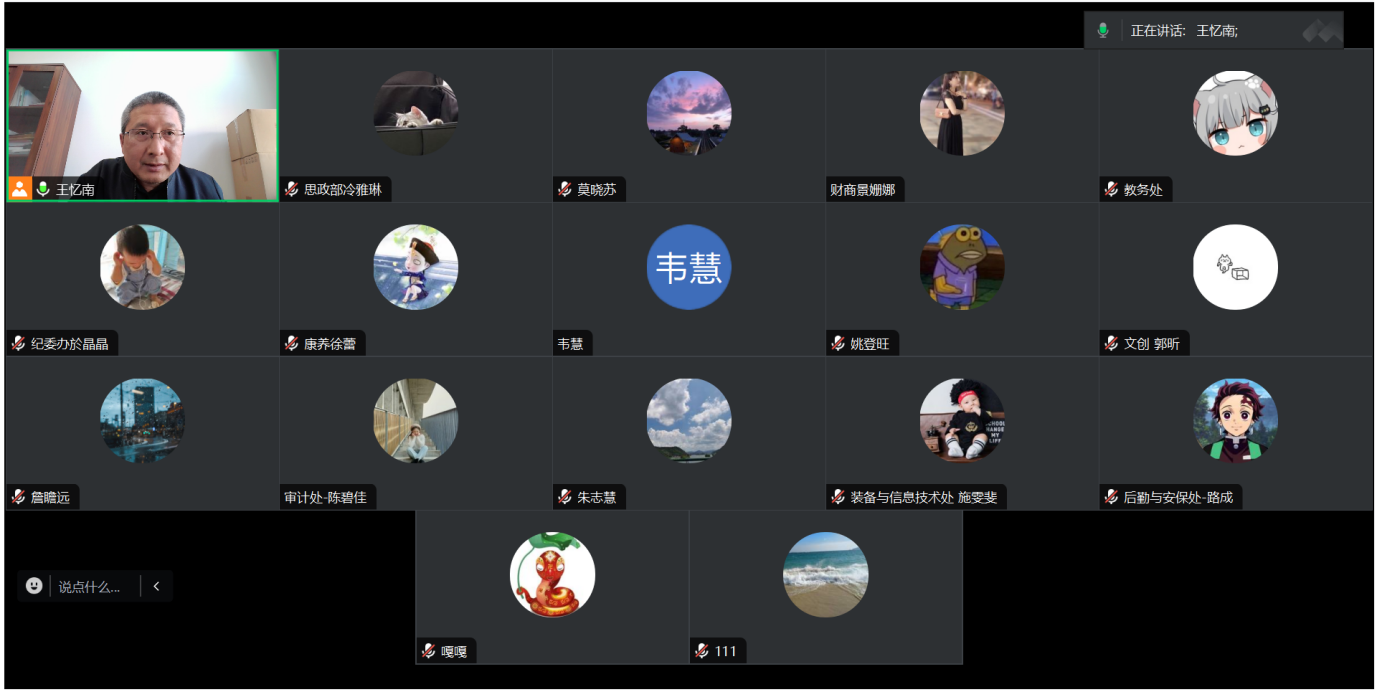The width and height of the screenshot is (1377, 692).
Task: Click muted microphone icon next to 教务处
Action: coord(1112,189)
